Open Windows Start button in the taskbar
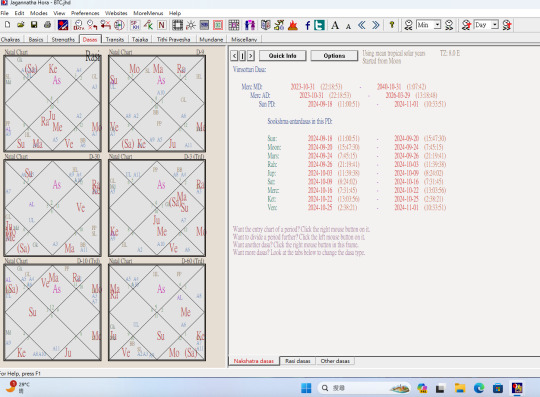Screen dimensions: 540x397 (306, 388)
